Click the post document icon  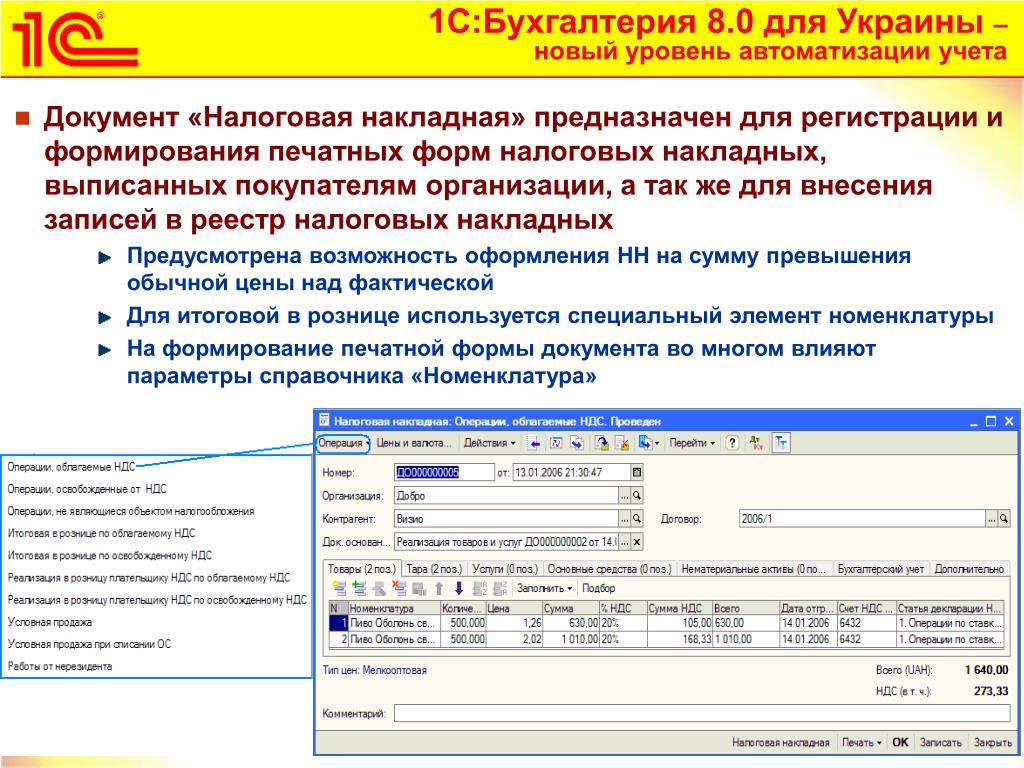tap(601, 443)
